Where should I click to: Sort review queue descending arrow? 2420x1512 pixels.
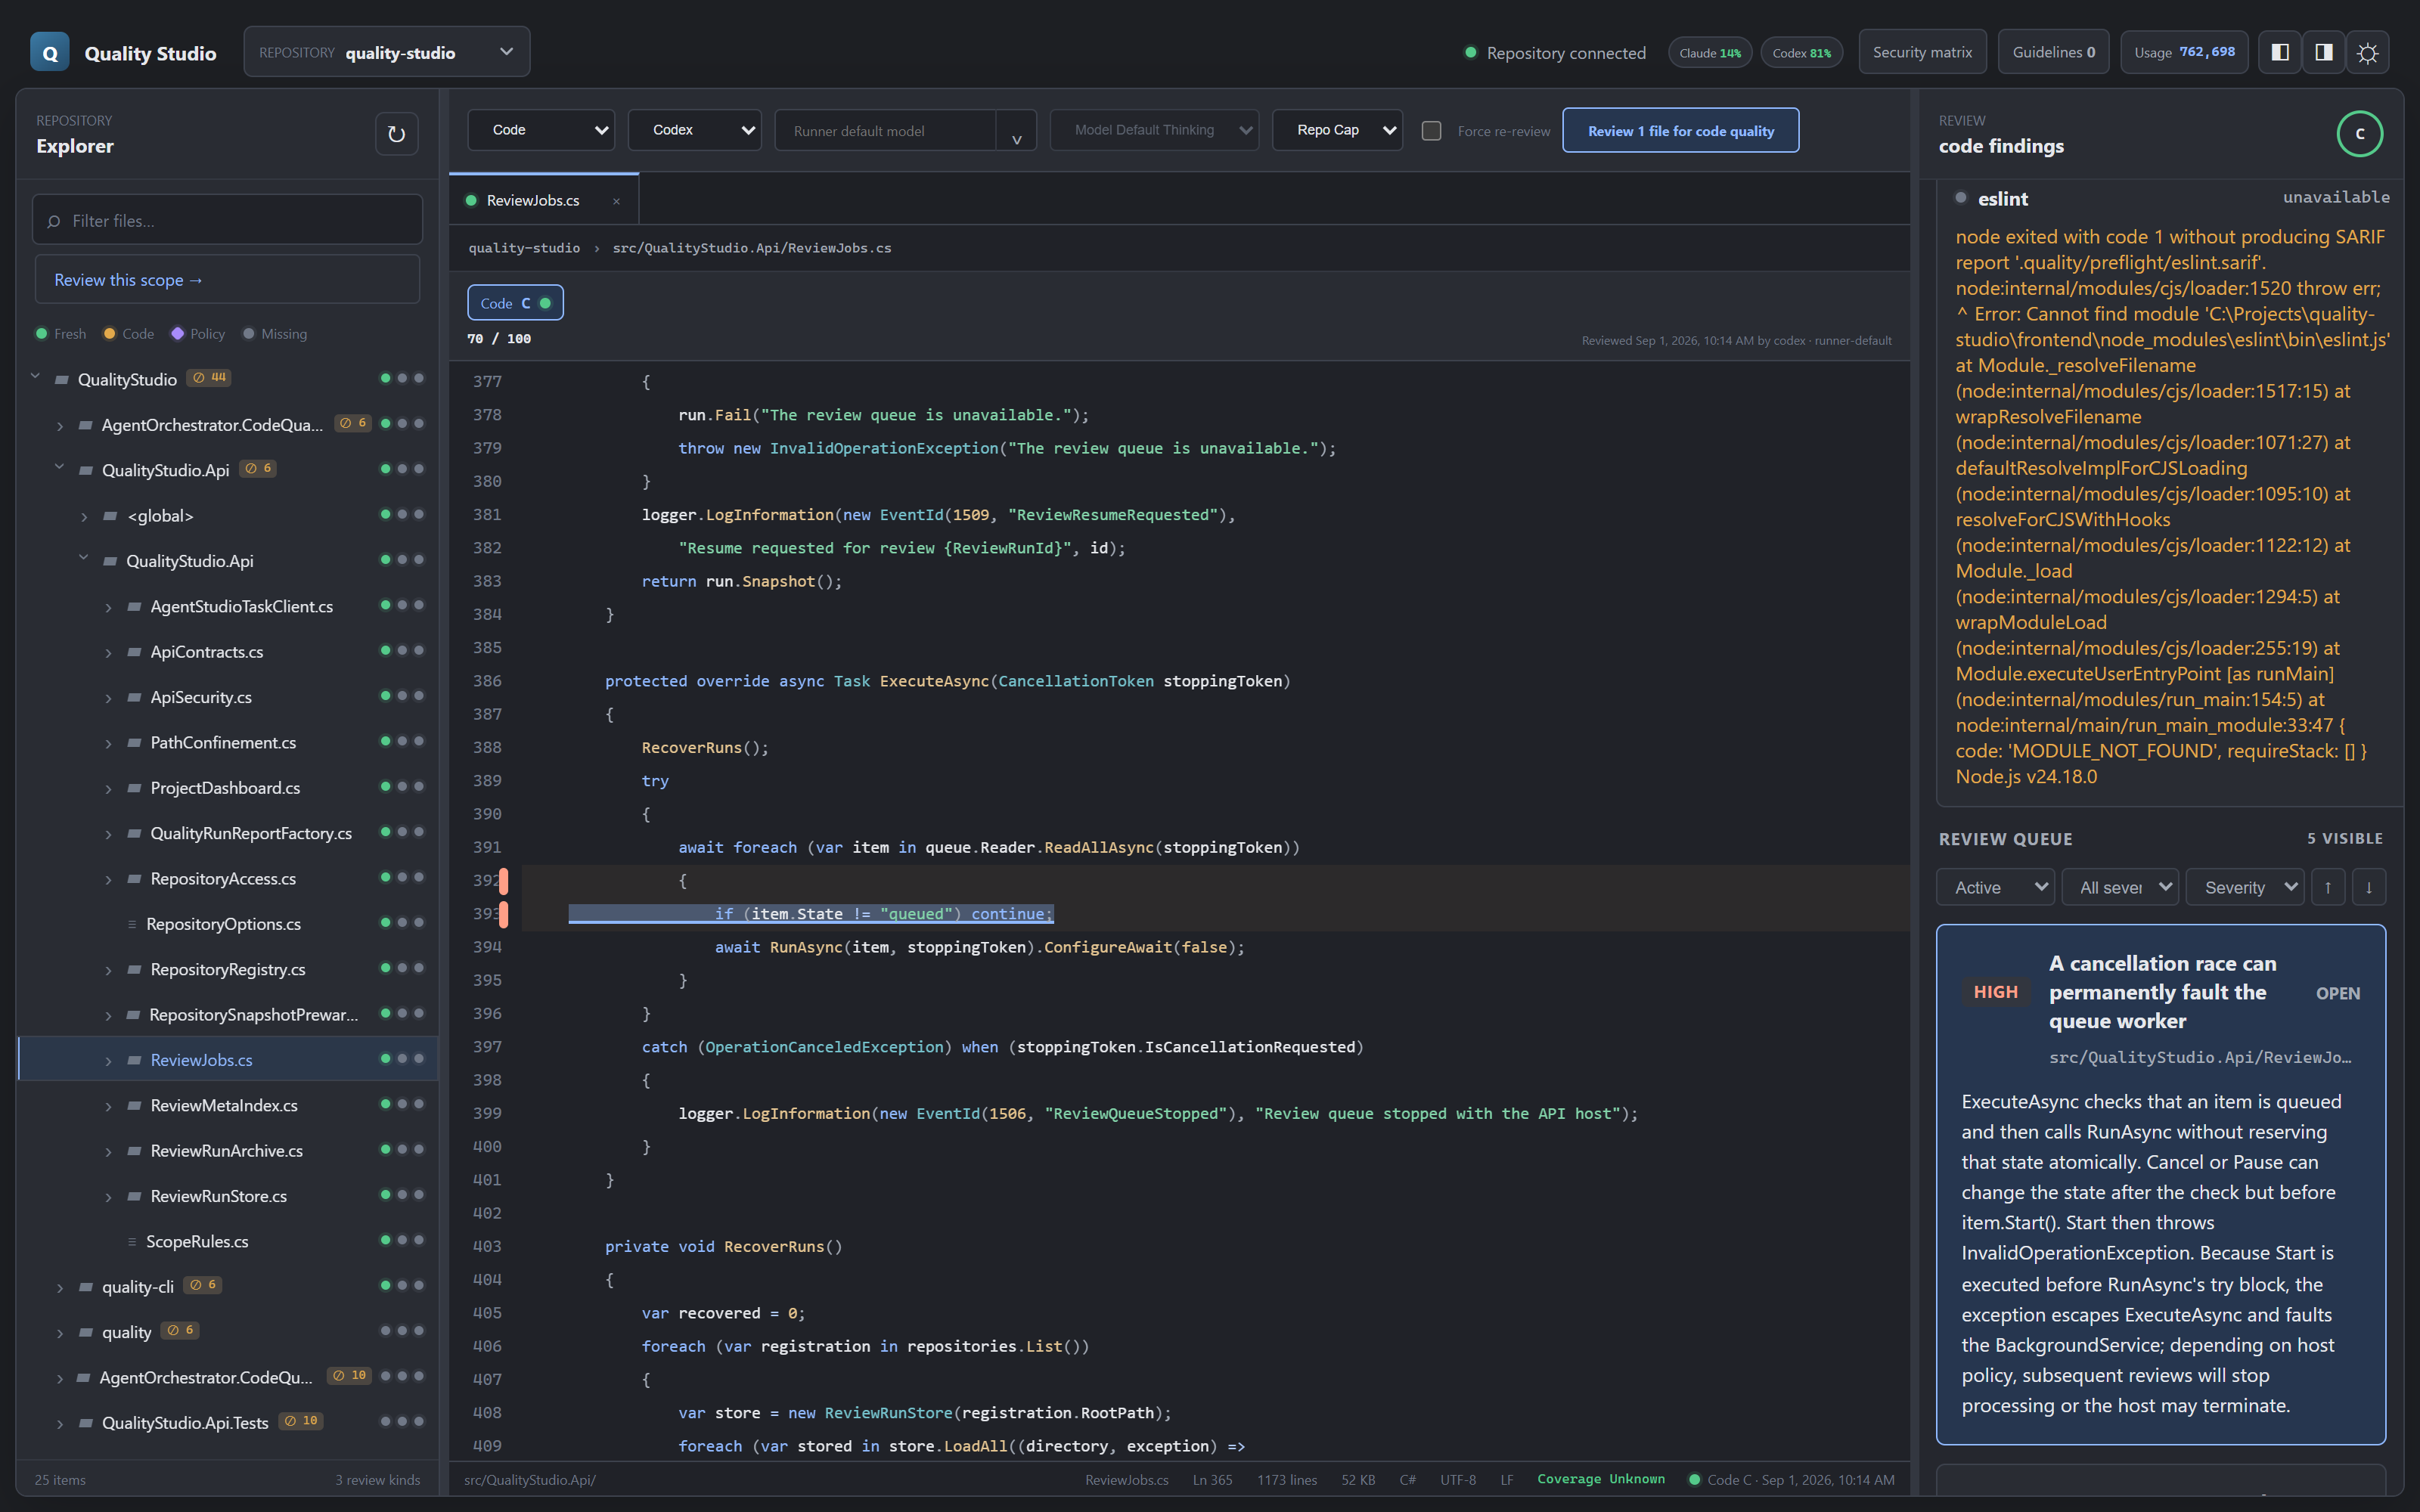click(2369, 887)
